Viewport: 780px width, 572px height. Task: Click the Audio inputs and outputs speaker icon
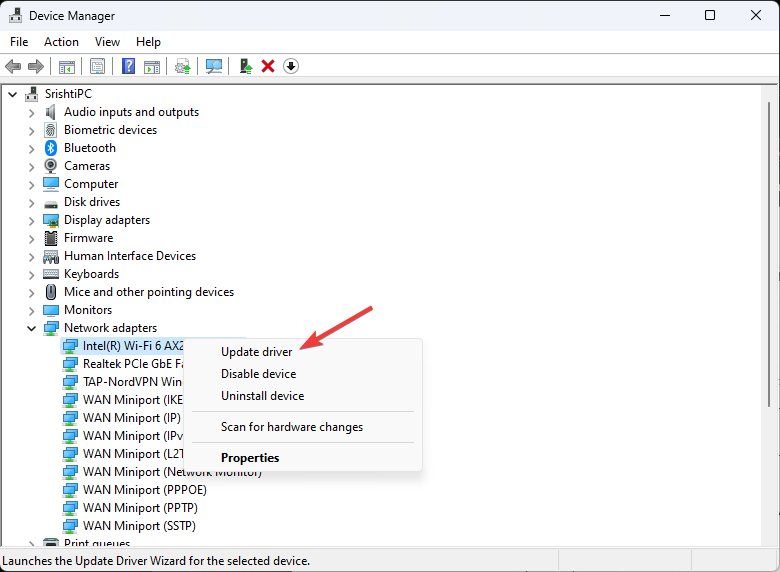(x=51, y=112)
